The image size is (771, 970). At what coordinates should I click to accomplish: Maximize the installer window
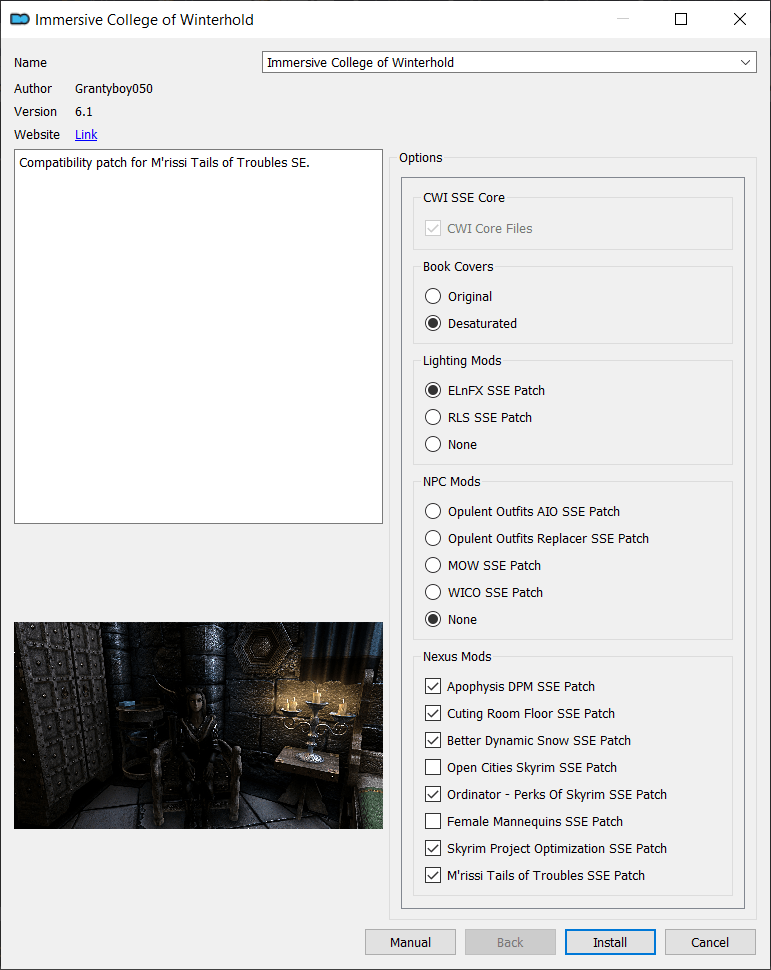[681, 19]
